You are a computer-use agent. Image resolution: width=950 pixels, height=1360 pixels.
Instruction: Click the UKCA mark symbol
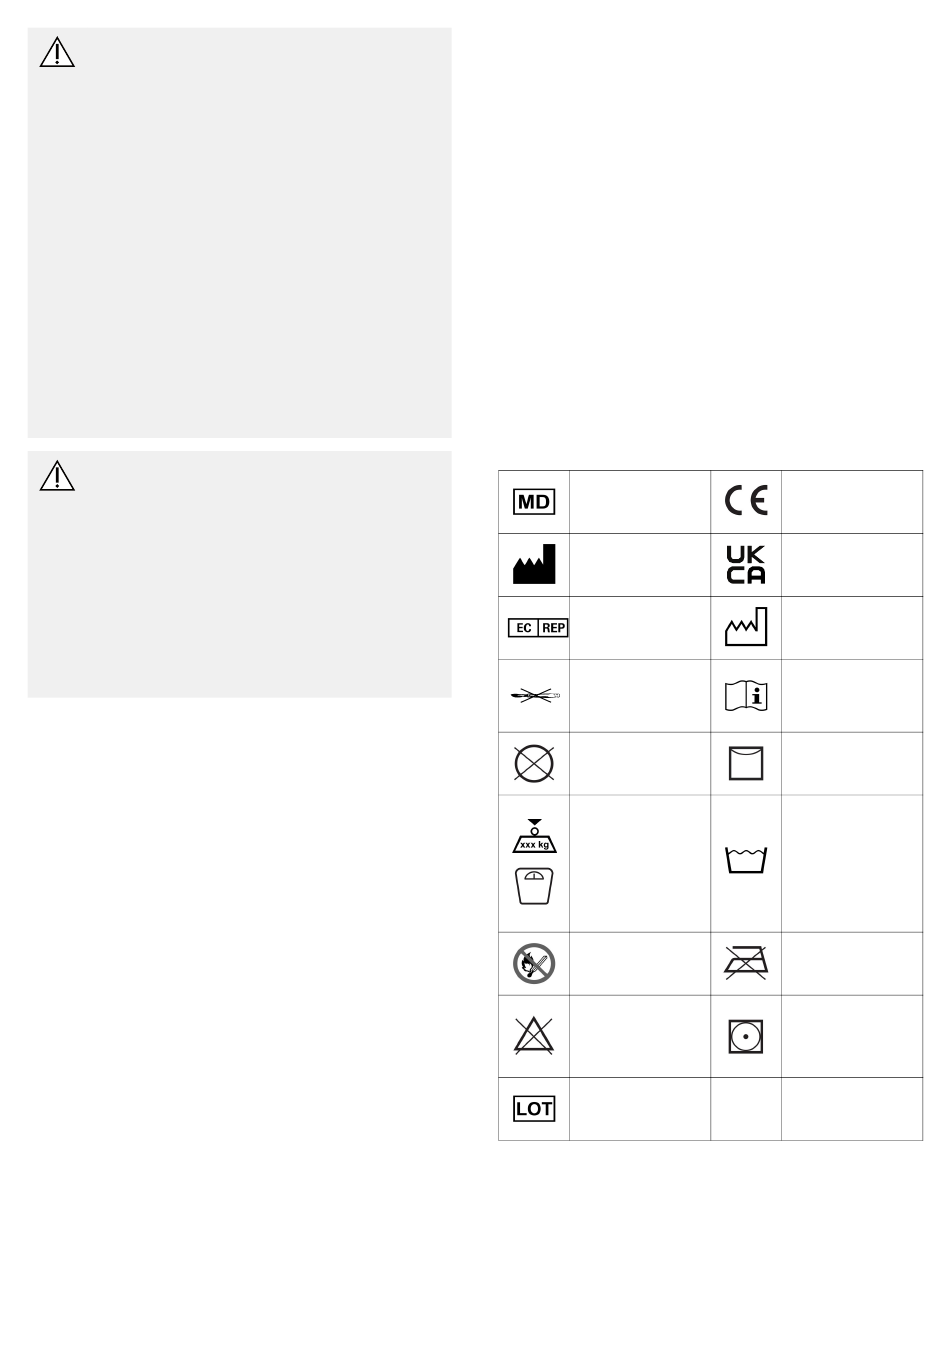coord(746,565)
